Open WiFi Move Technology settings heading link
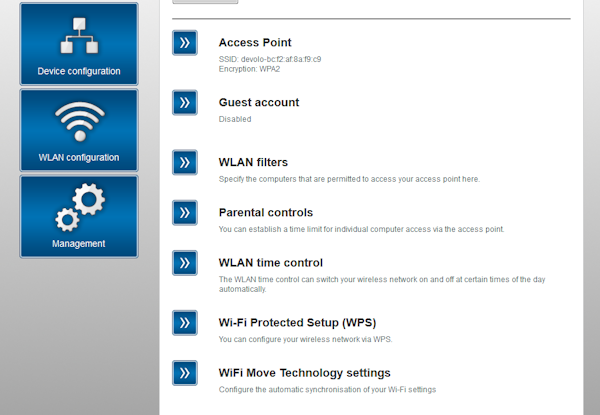 304,372
